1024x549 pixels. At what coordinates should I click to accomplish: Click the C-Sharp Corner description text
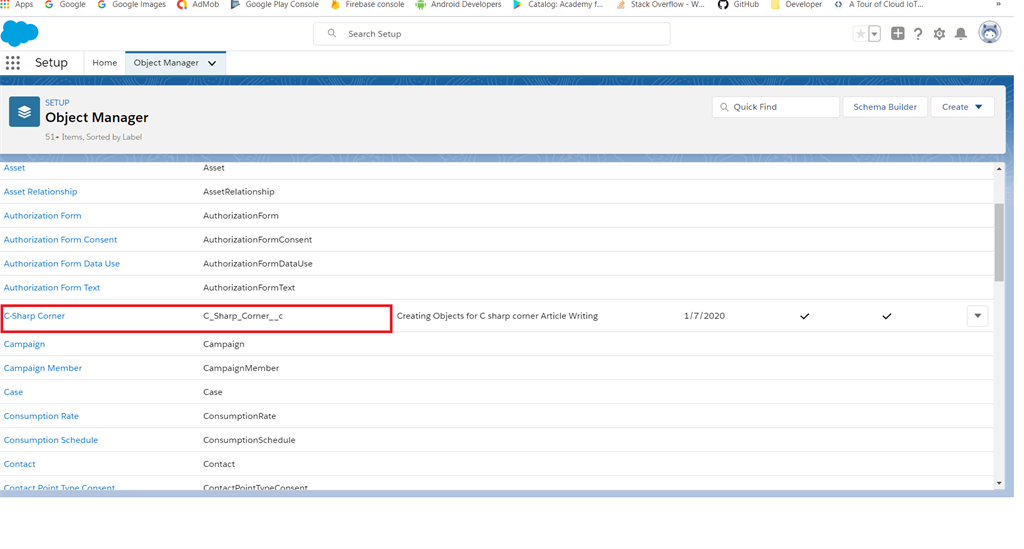(x=497, y=316)
